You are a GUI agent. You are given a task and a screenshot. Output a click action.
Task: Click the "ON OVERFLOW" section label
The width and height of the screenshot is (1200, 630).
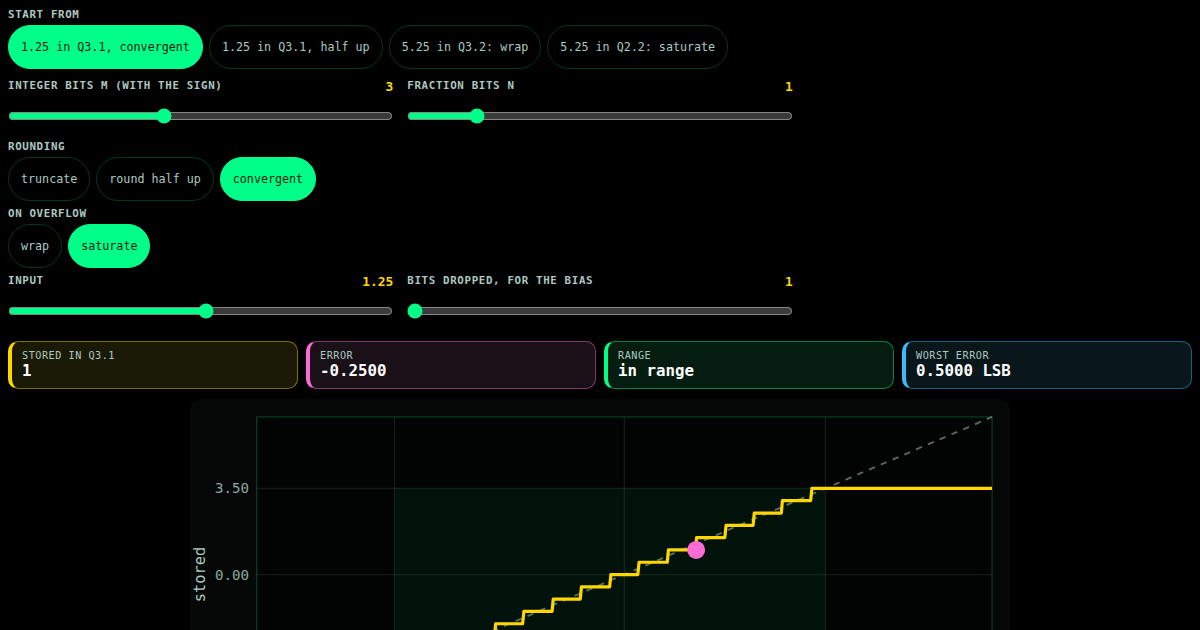click(x=47, y=213)
